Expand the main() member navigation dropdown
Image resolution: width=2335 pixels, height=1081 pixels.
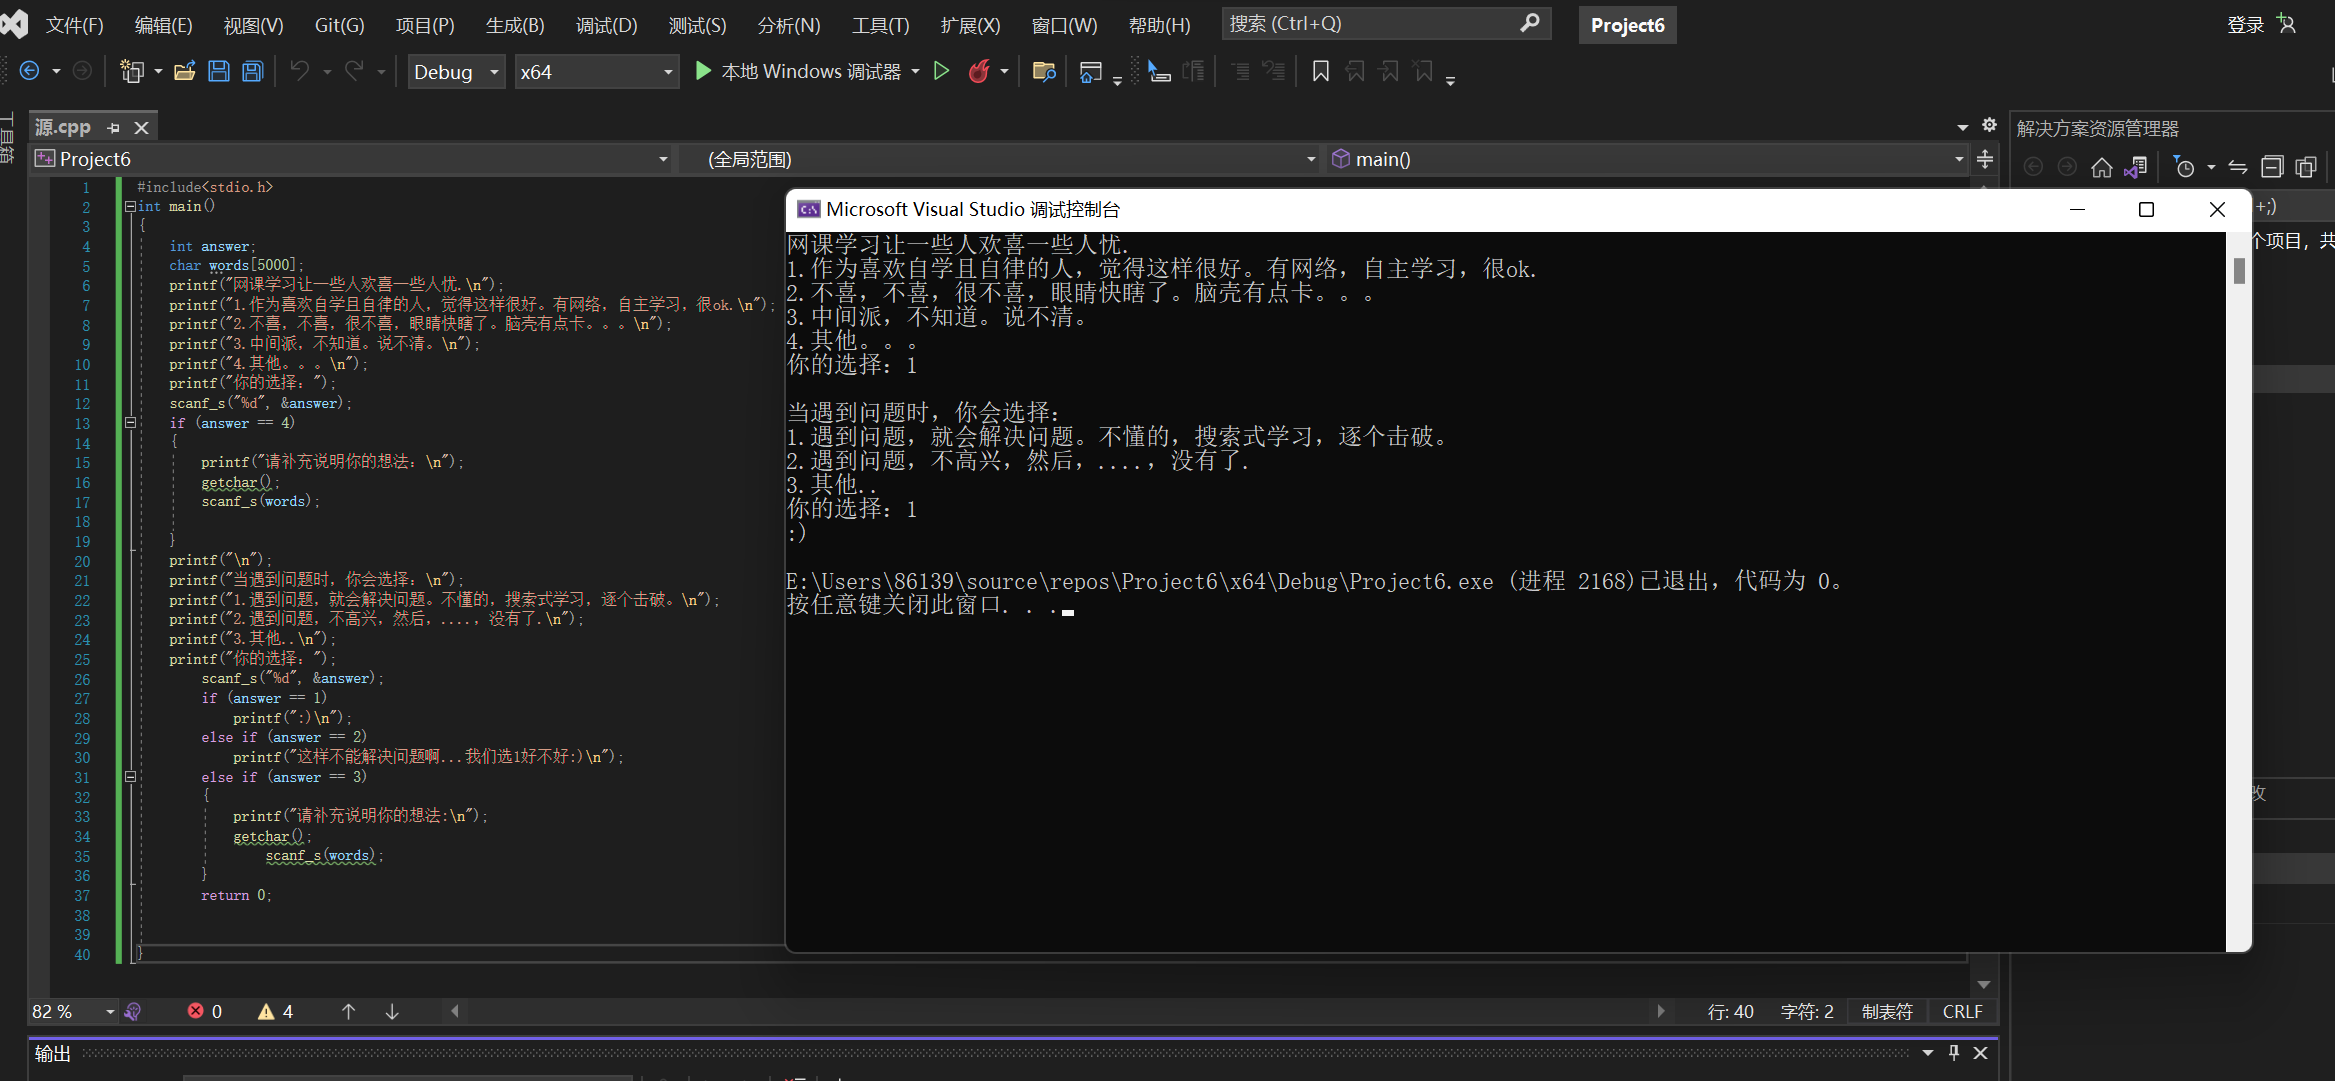pos(1958,159)
